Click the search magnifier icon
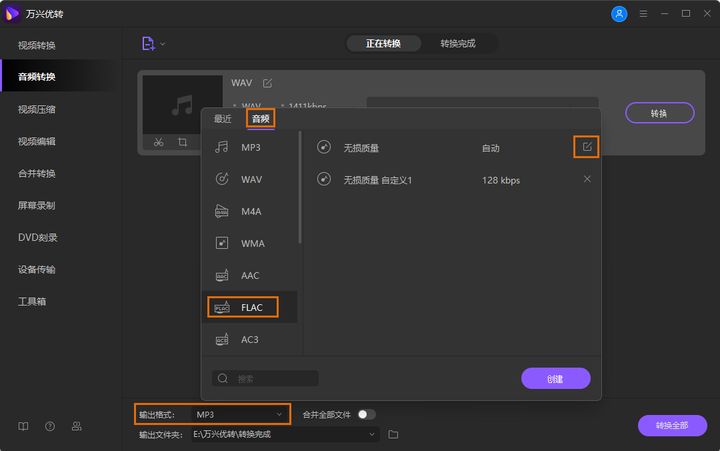Image resolution: width=720 pixels, height=451 pixels. tap(223, 378)
